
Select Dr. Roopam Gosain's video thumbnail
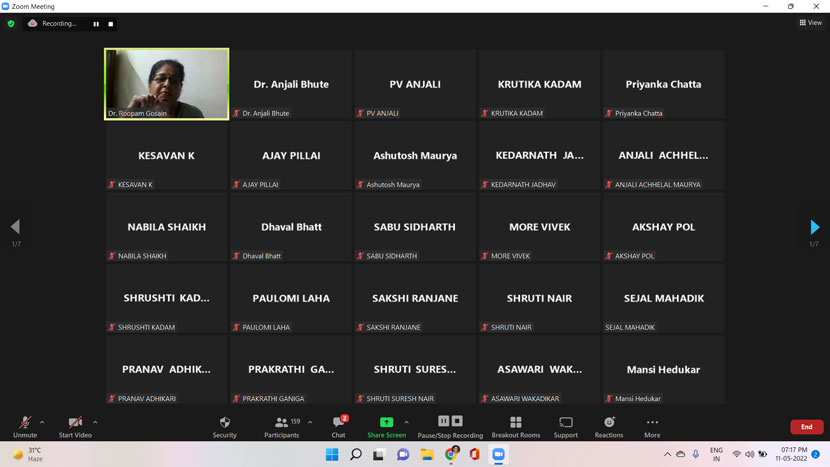coord(166,83)
